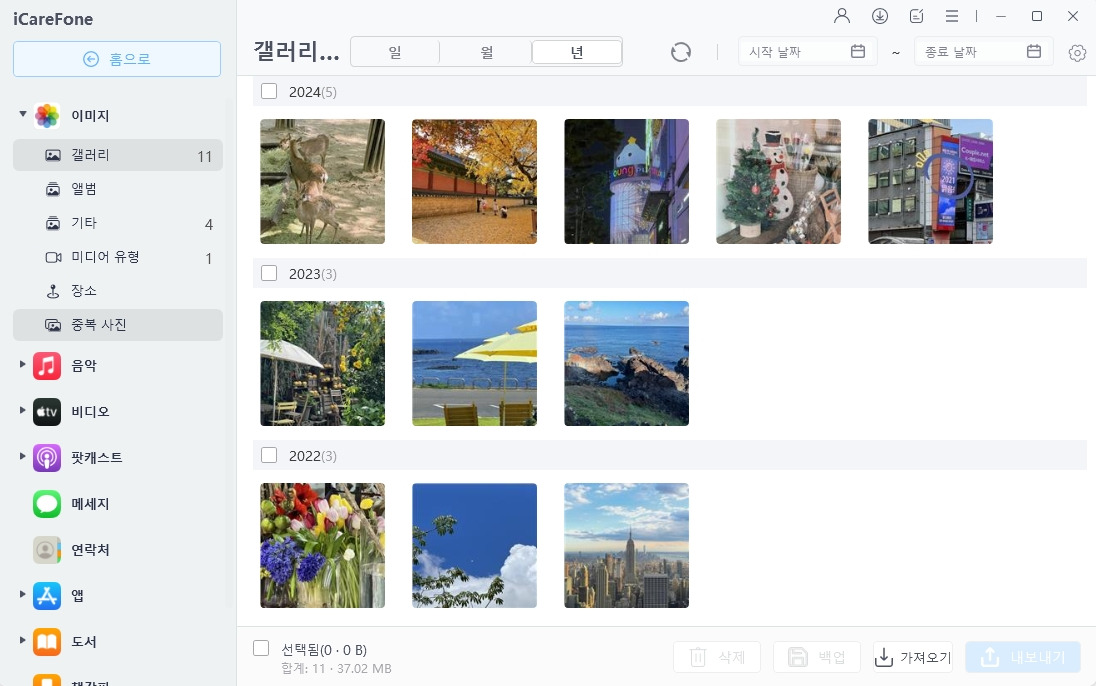Collapse the 이미지 section arrow
Image resolution: width=1096 pixels, height=686 pixels.
click(x=22, y=113)
